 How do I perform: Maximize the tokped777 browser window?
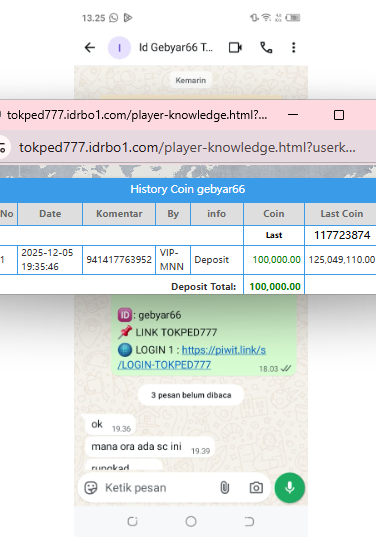[x=339, y=115]
